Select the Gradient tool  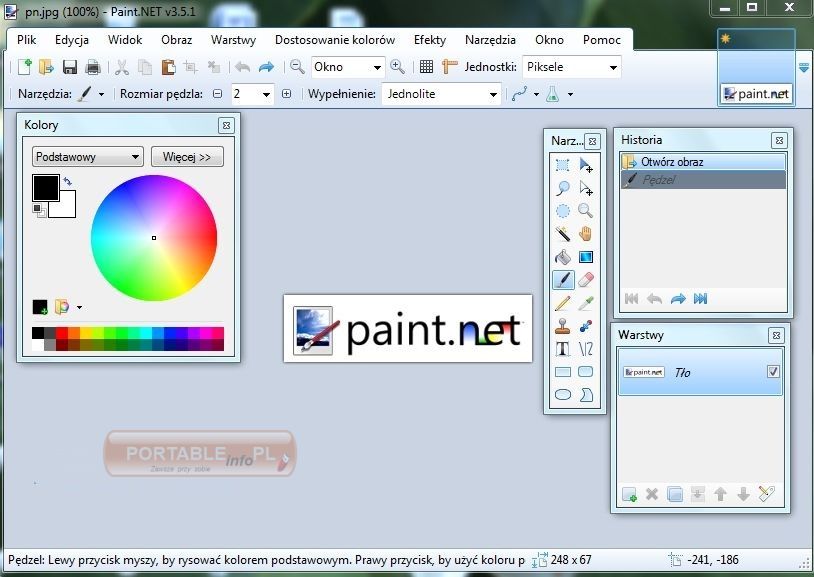(585, 257)
